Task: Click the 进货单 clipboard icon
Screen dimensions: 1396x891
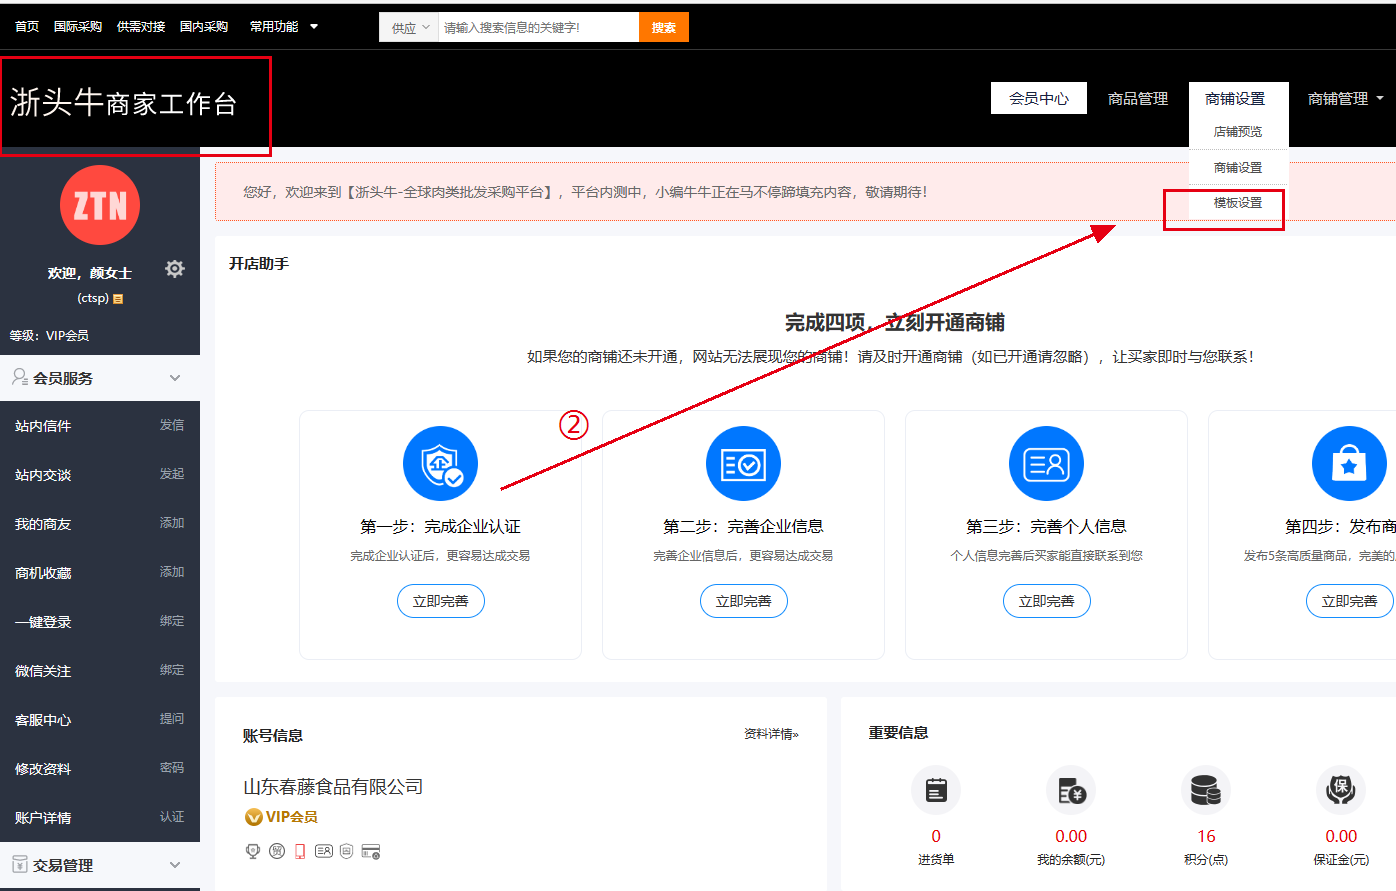Action: point(936,791)
